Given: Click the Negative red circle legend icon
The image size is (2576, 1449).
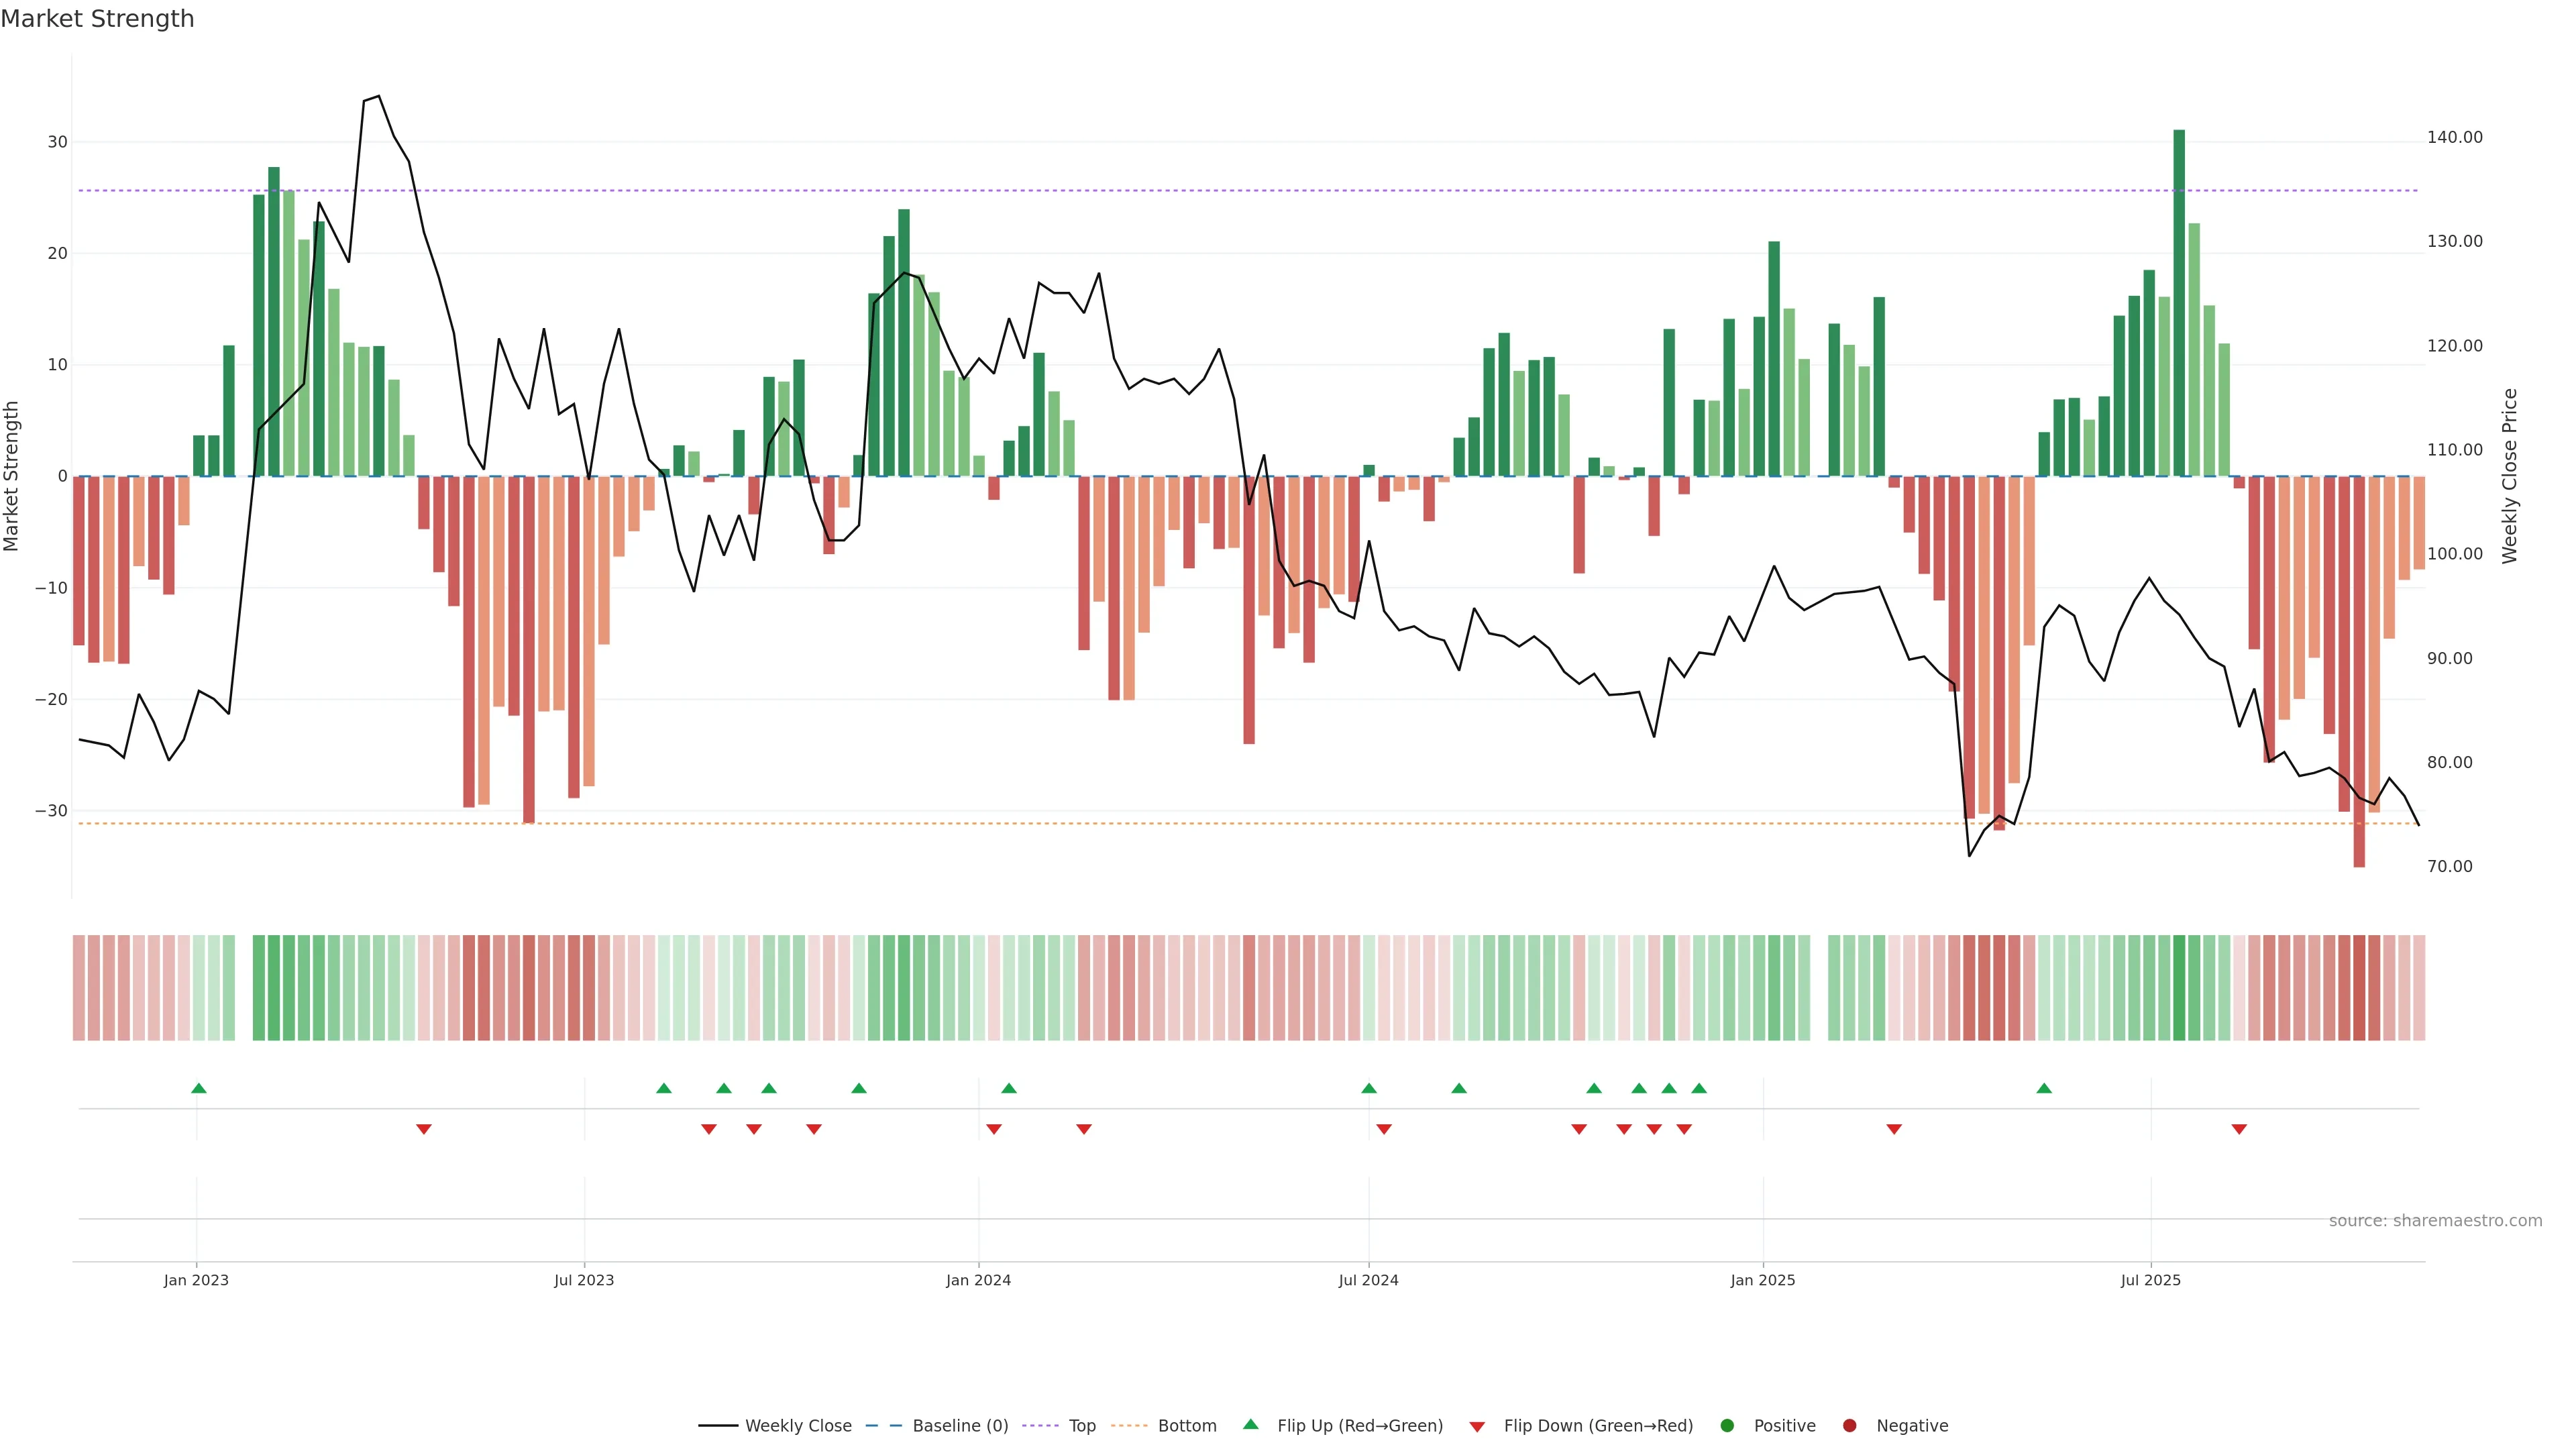Looking at the screenshot, I should 1849,1426.
